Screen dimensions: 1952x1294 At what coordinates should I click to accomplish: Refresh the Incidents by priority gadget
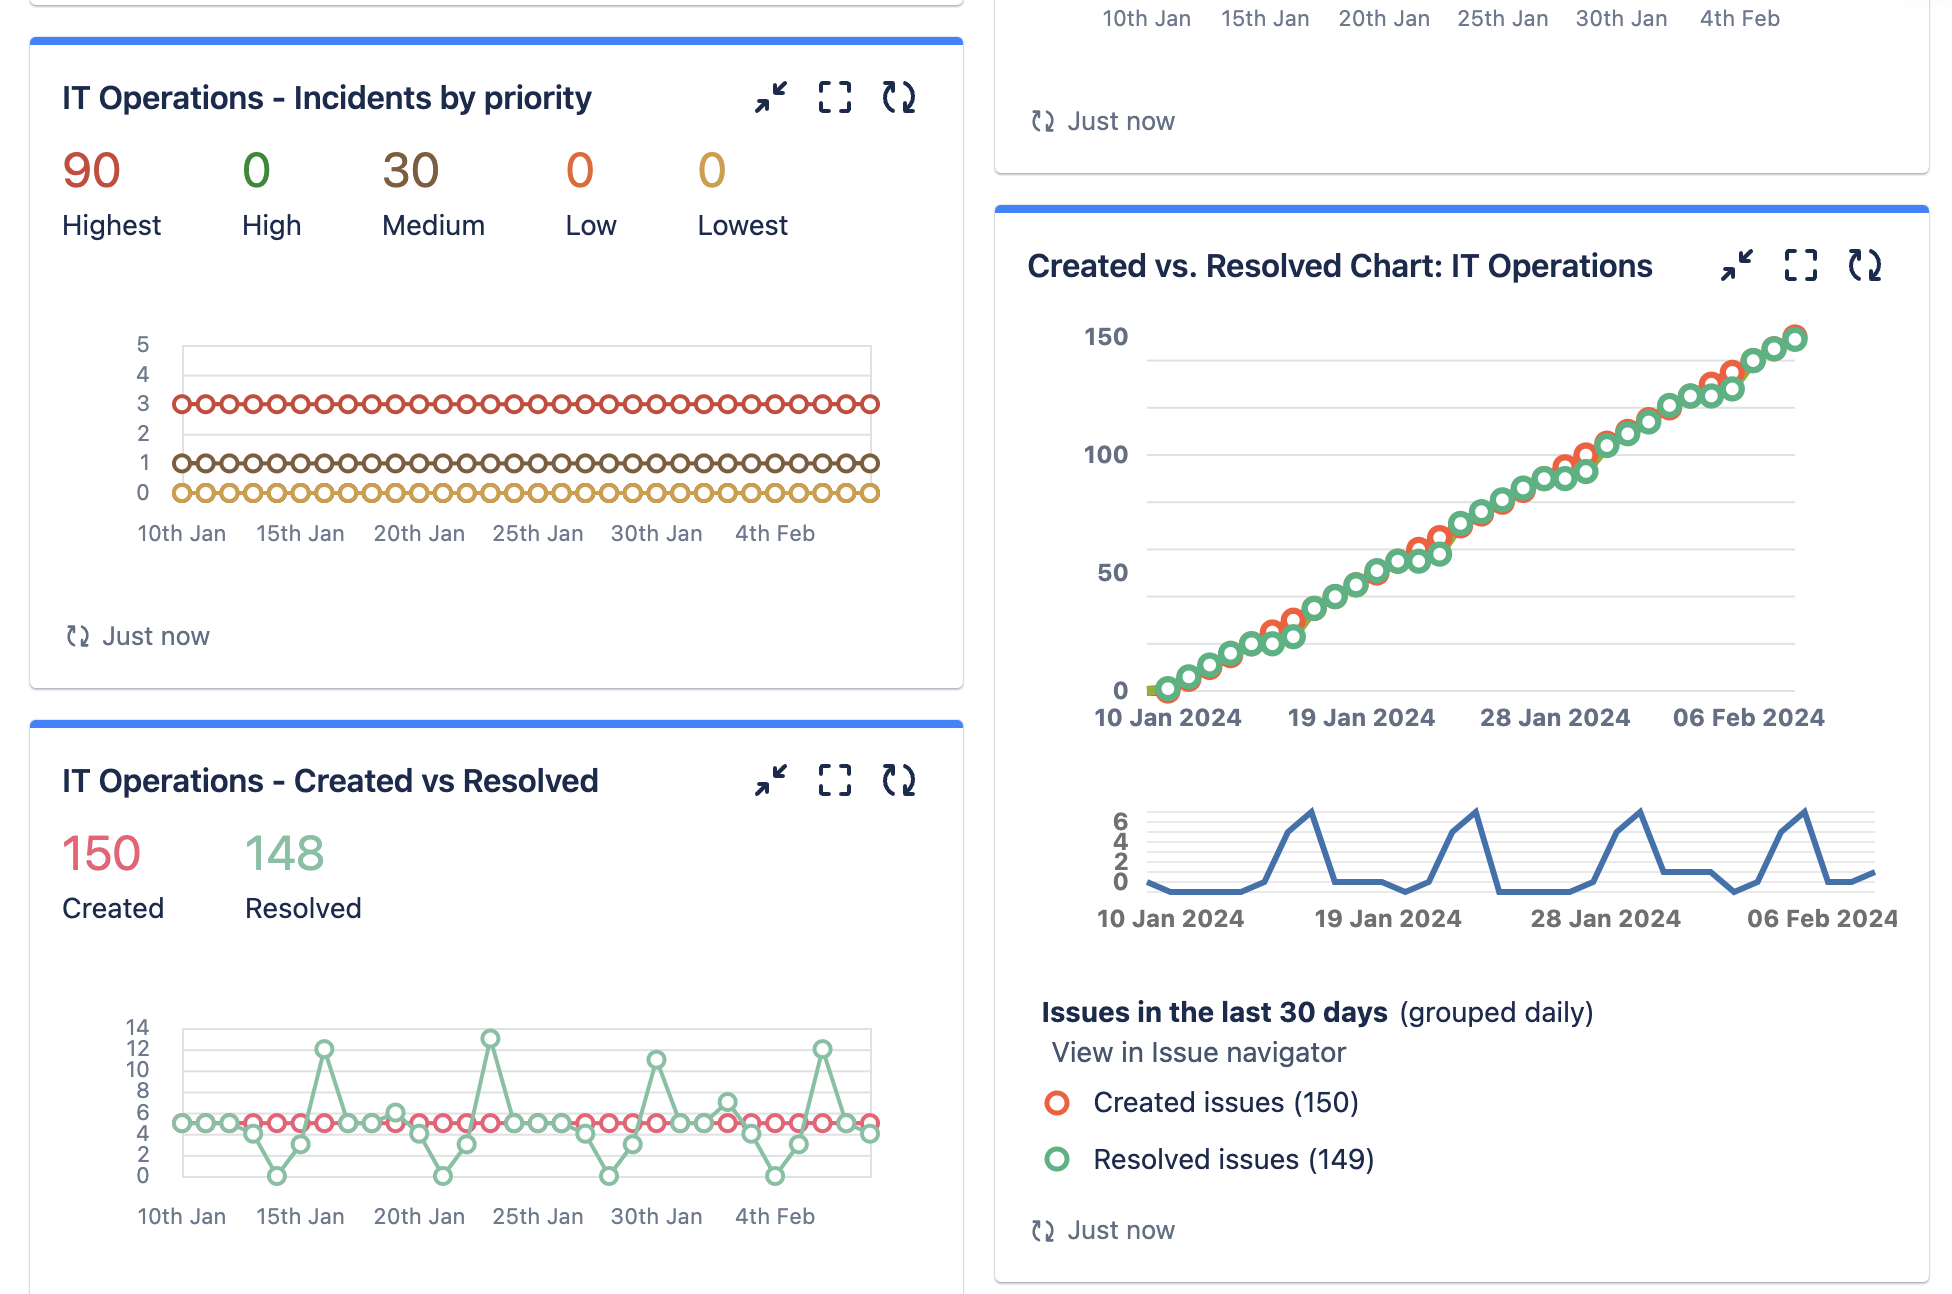899,97
